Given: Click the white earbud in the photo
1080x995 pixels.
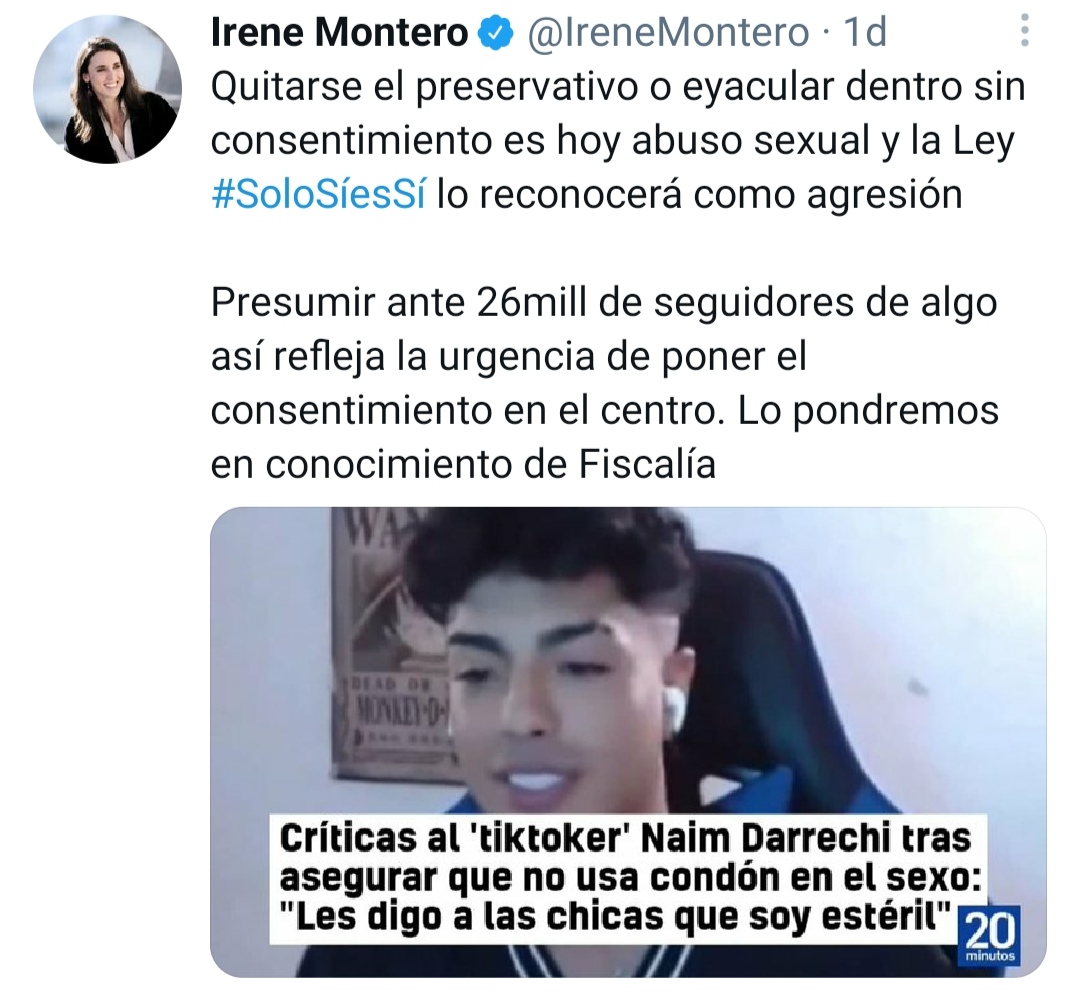Looking at the screenshot, I should [x=672, y=709].
